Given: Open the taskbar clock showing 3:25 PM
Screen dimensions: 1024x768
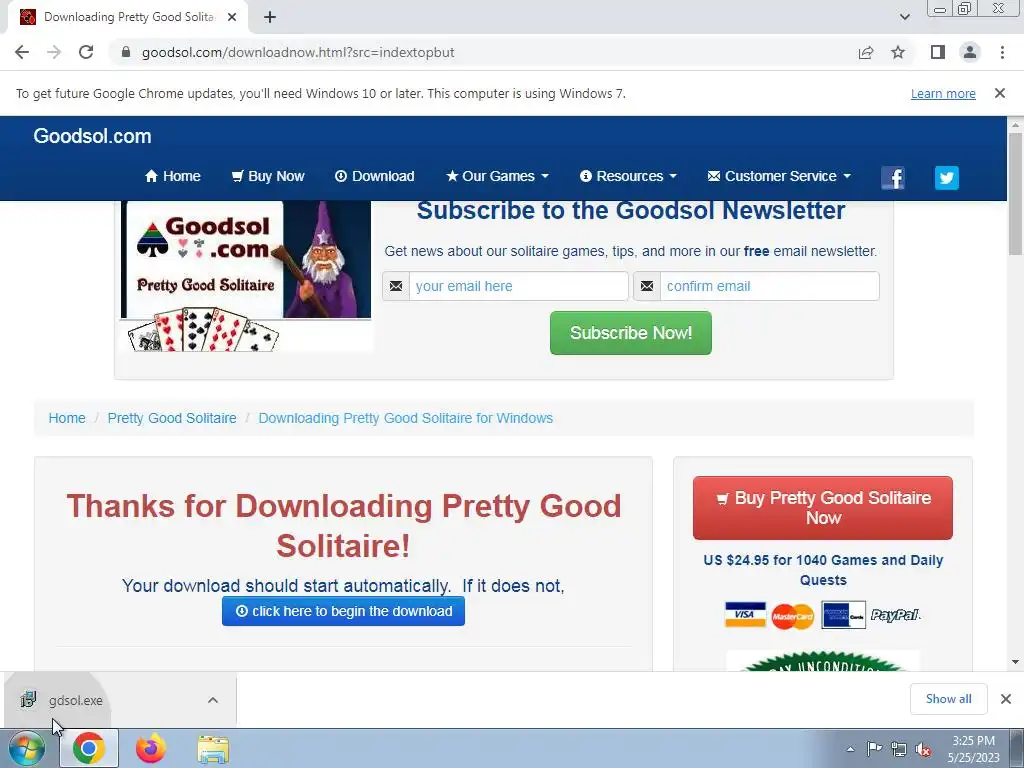Looking at the screenshot, I should (973, 749).
